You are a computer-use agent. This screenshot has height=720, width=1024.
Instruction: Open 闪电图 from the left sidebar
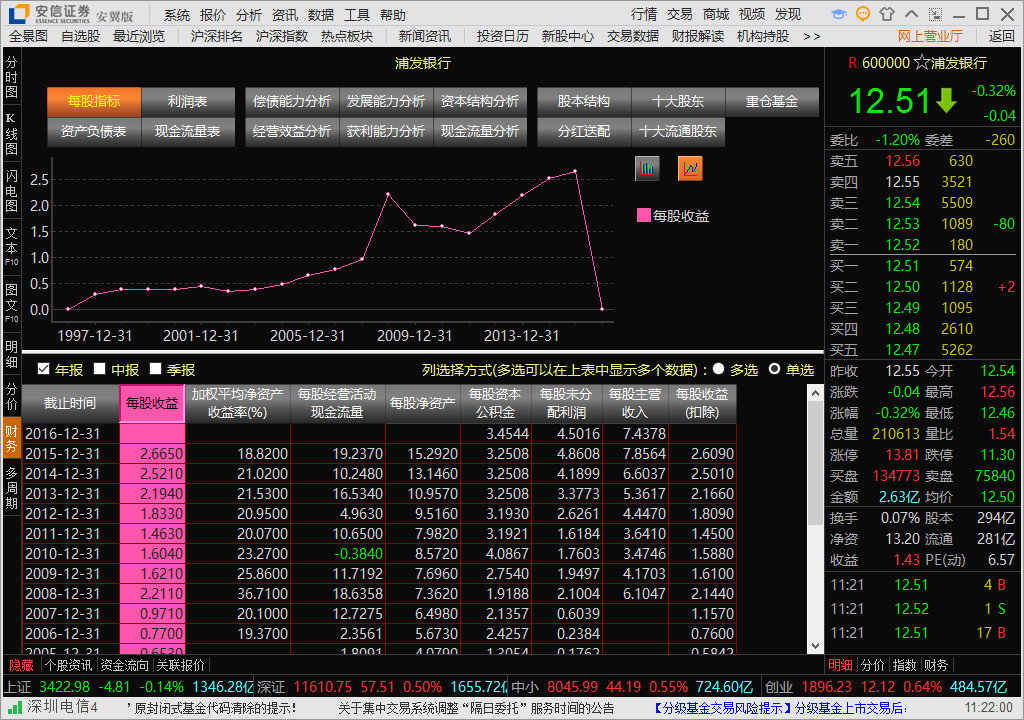(11, 191)
